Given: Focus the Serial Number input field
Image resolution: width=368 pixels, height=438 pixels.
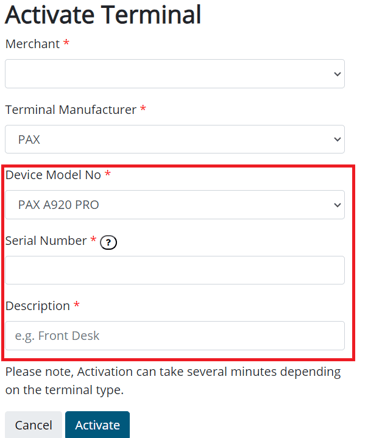Looking at the screenshot, I should coord(175,270).
